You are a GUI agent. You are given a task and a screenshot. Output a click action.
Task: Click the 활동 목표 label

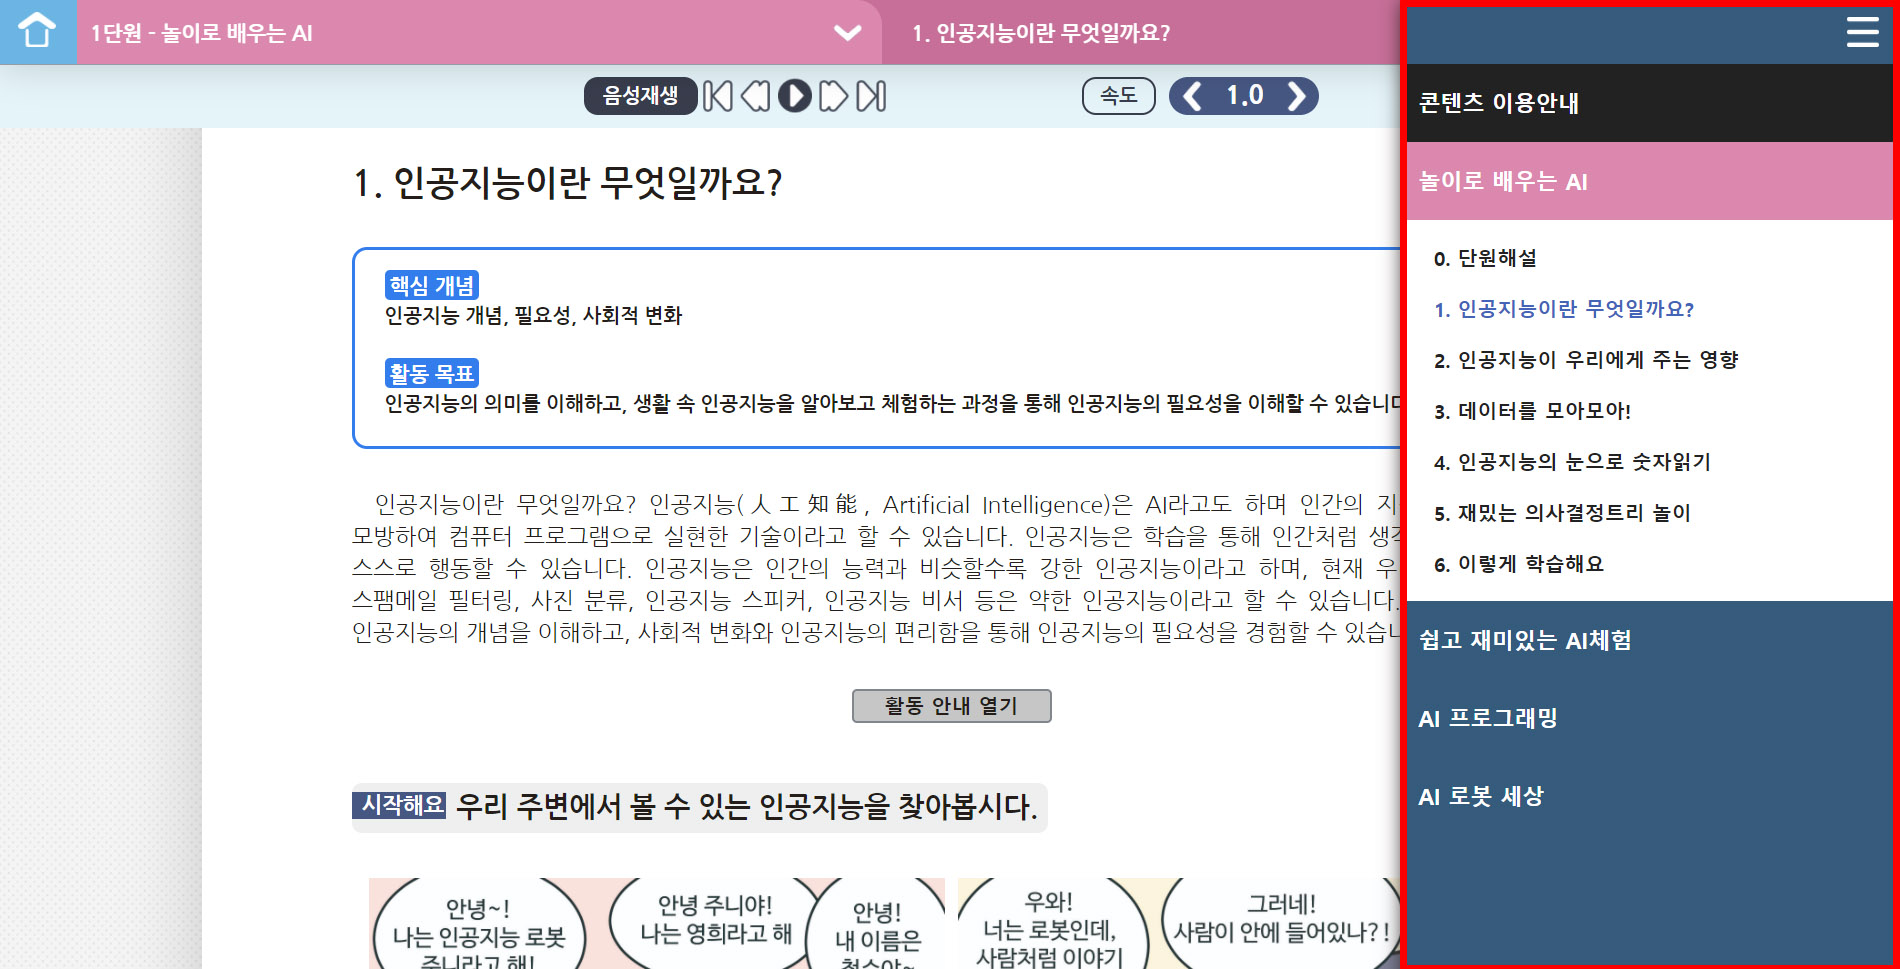click(x=432, y=373)
